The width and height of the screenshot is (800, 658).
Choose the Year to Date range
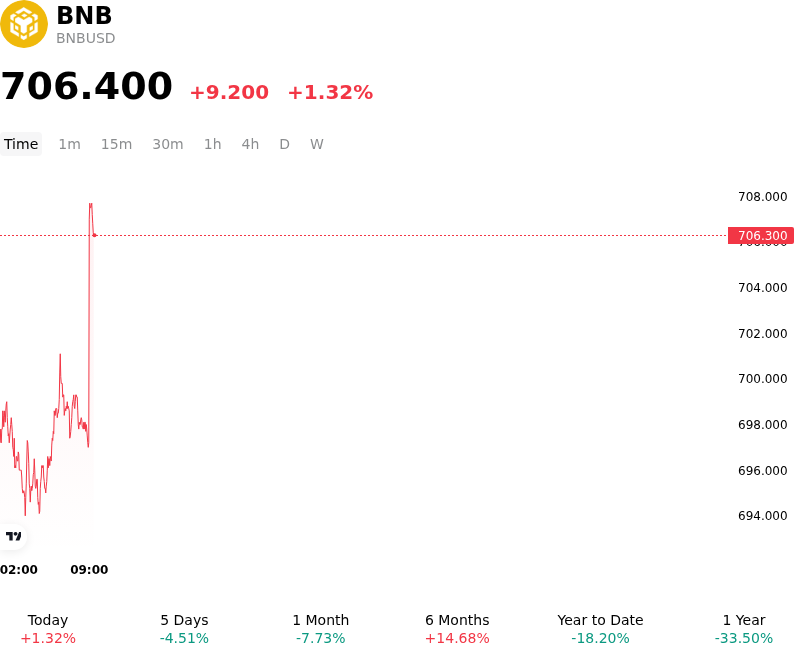pyautogui.click(x=600, y=629)
